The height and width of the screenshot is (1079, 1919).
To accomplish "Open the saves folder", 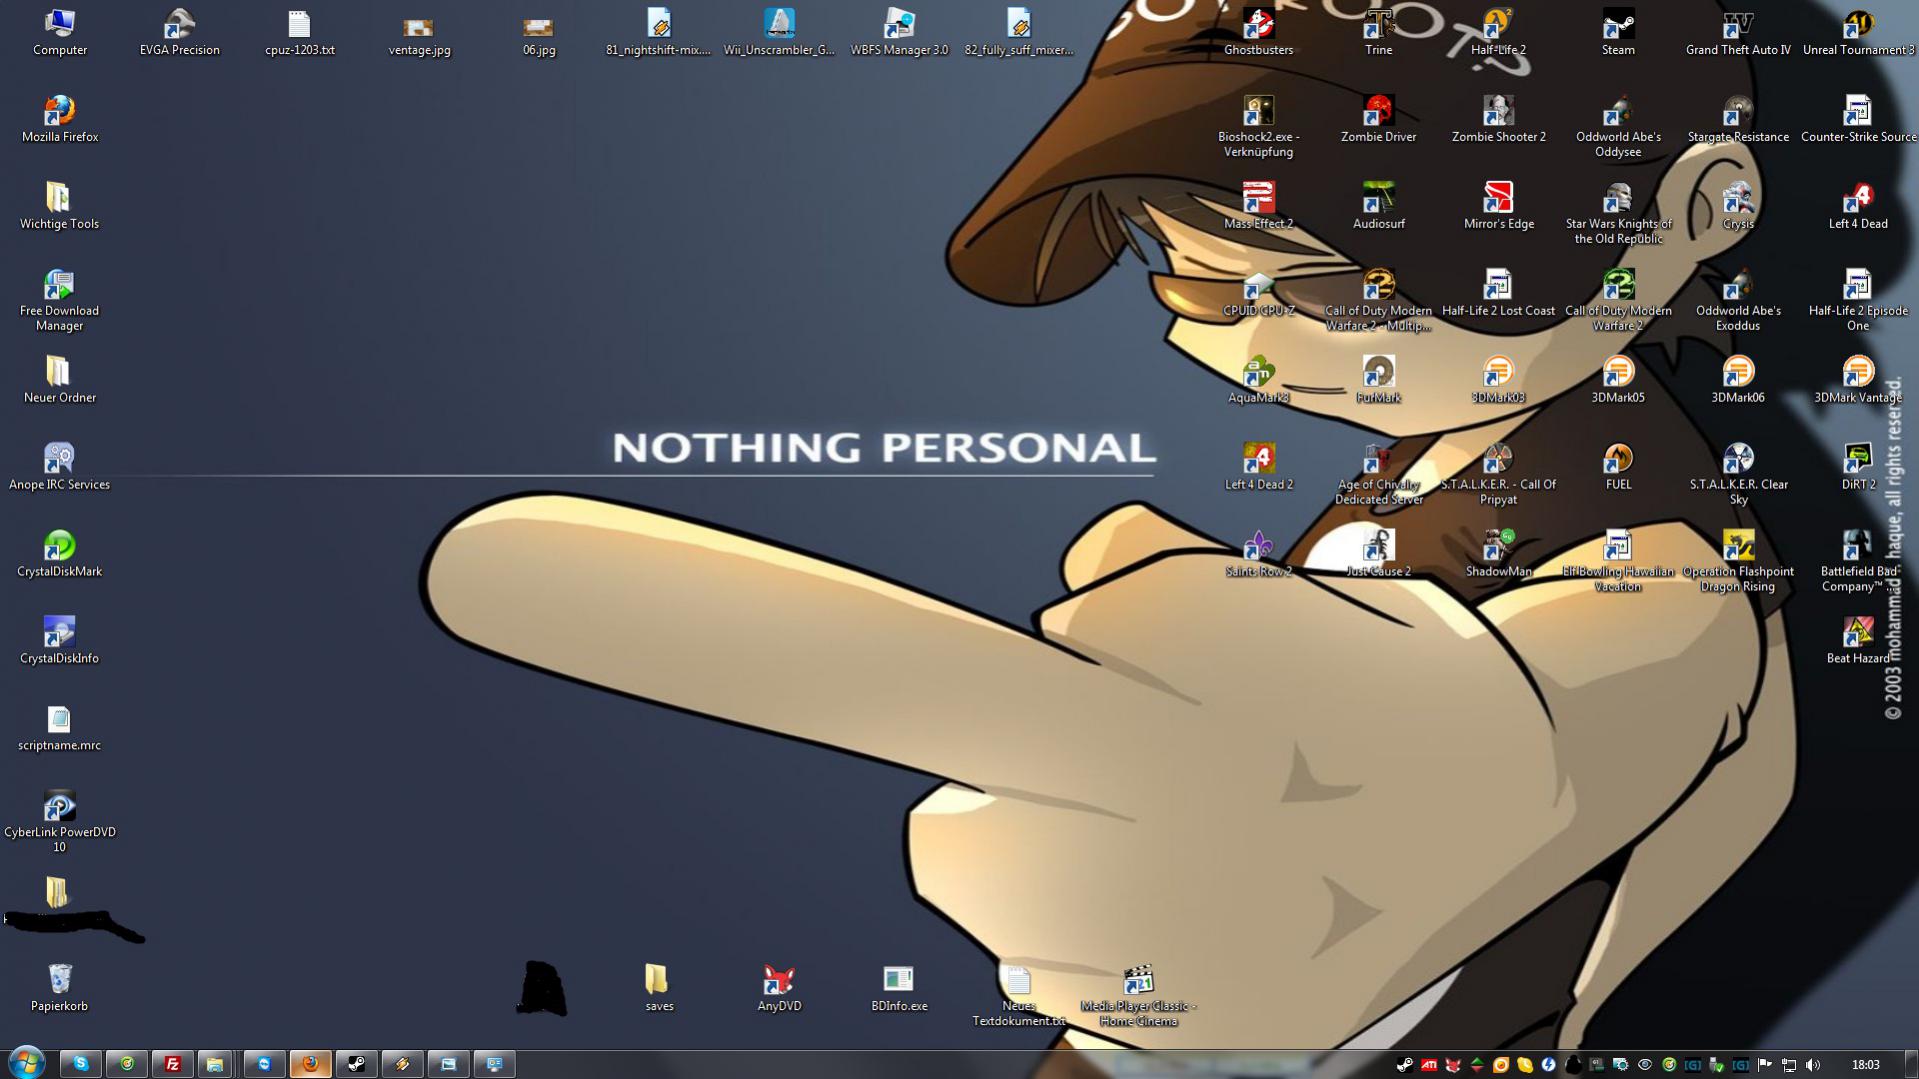I will [659, 988].
